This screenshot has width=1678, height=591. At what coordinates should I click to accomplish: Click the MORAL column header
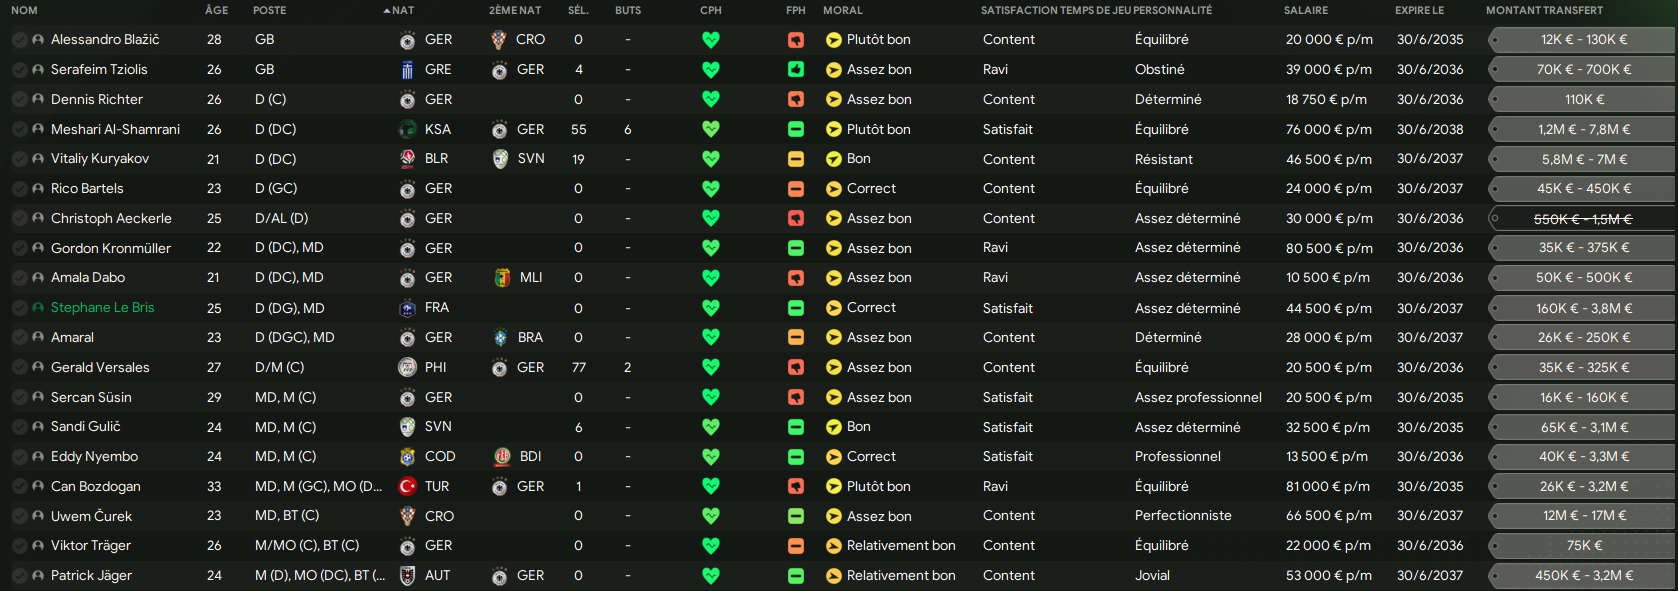[x=843, y=10]
